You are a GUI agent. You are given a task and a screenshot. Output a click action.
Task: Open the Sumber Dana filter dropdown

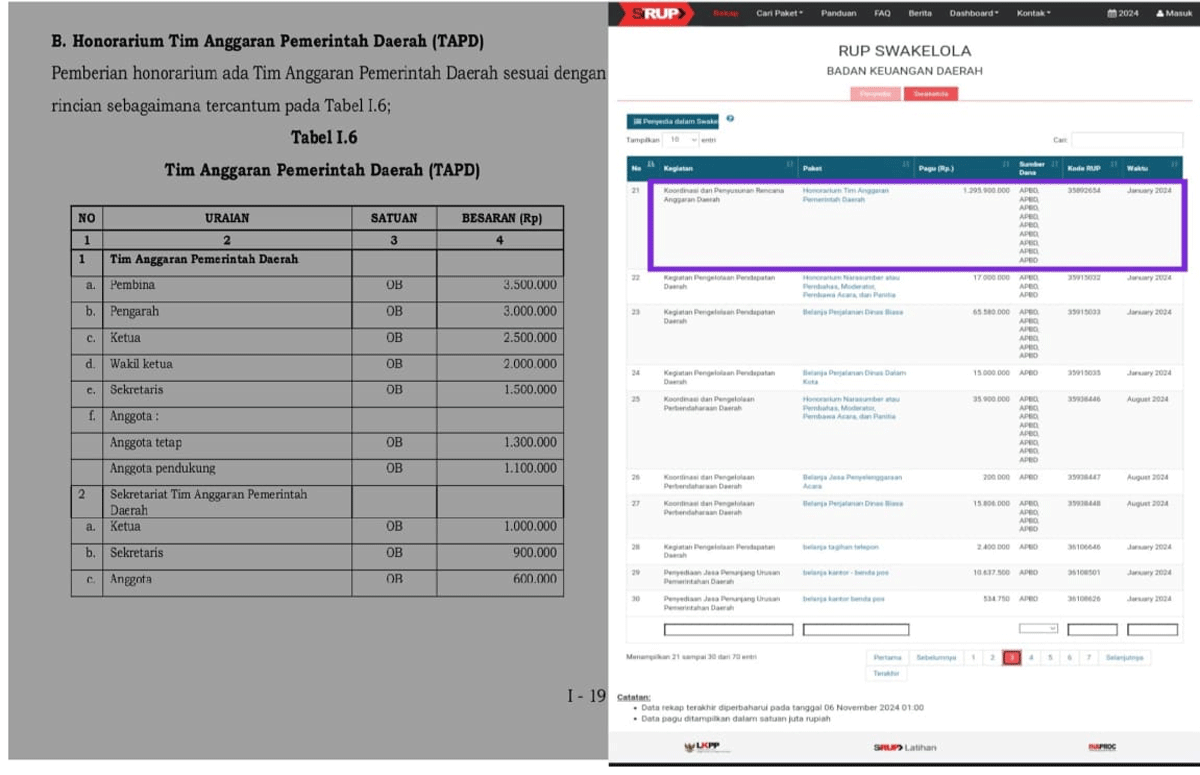click(1038, 629)
